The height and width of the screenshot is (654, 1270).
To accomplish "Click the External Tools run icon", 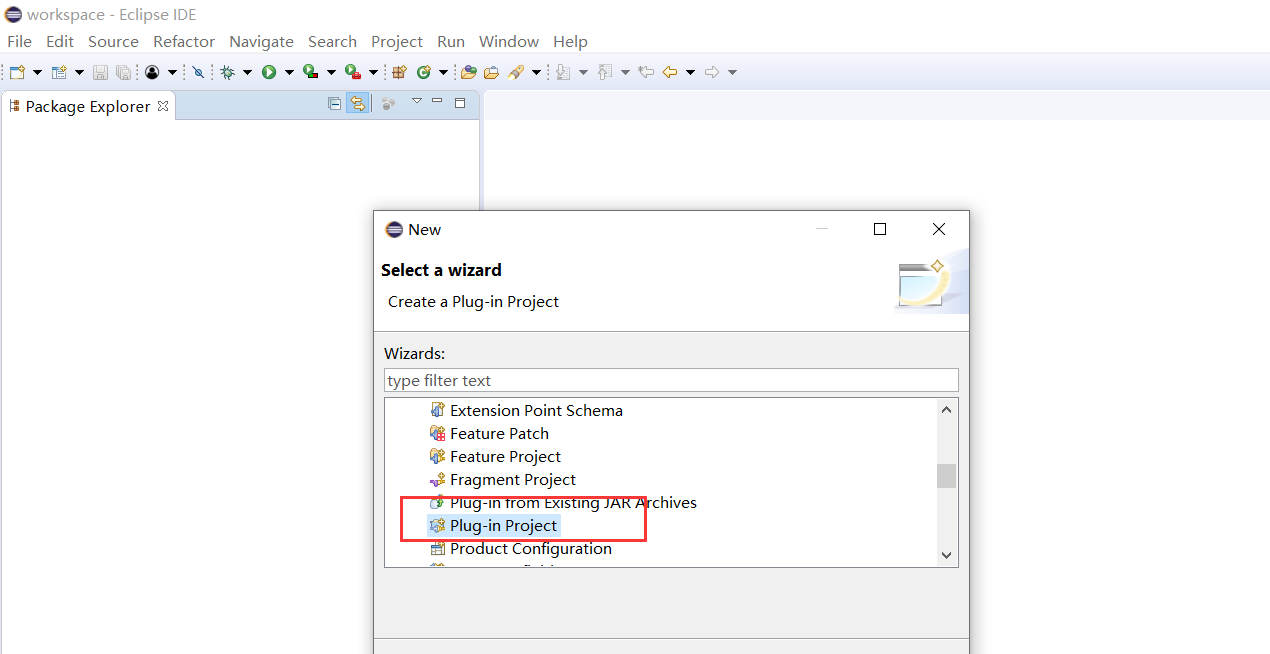I will (352, 72).
